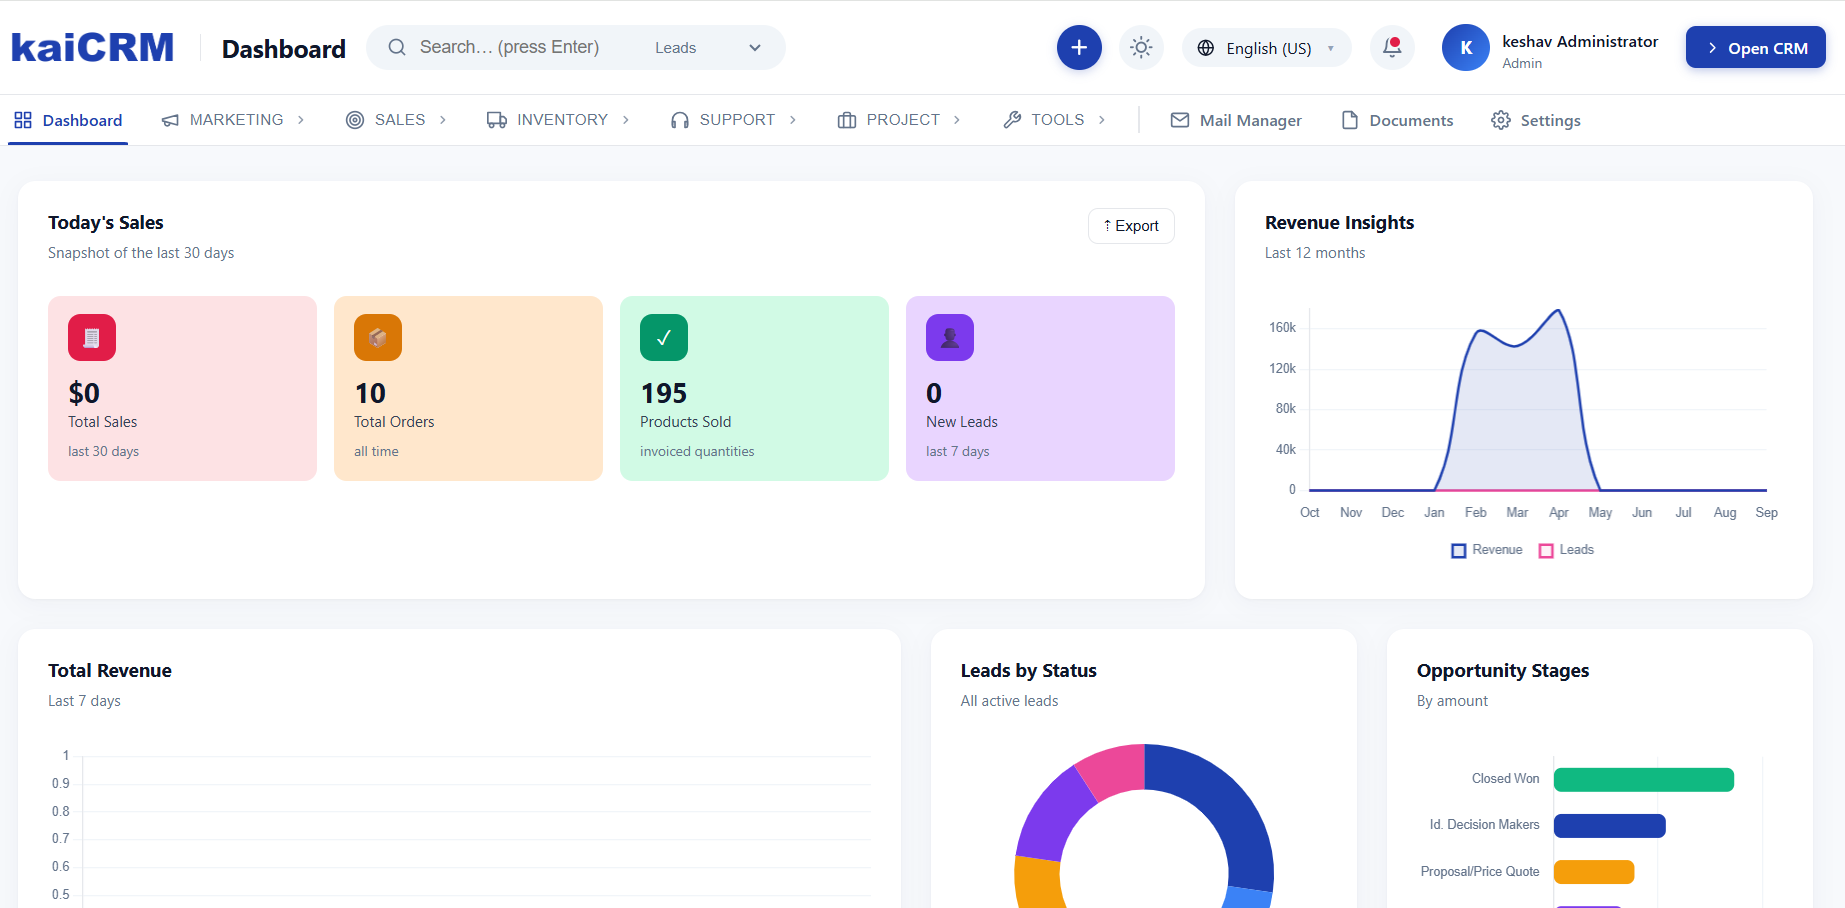Expand the Inventory menu chevron

click(626, 120)
